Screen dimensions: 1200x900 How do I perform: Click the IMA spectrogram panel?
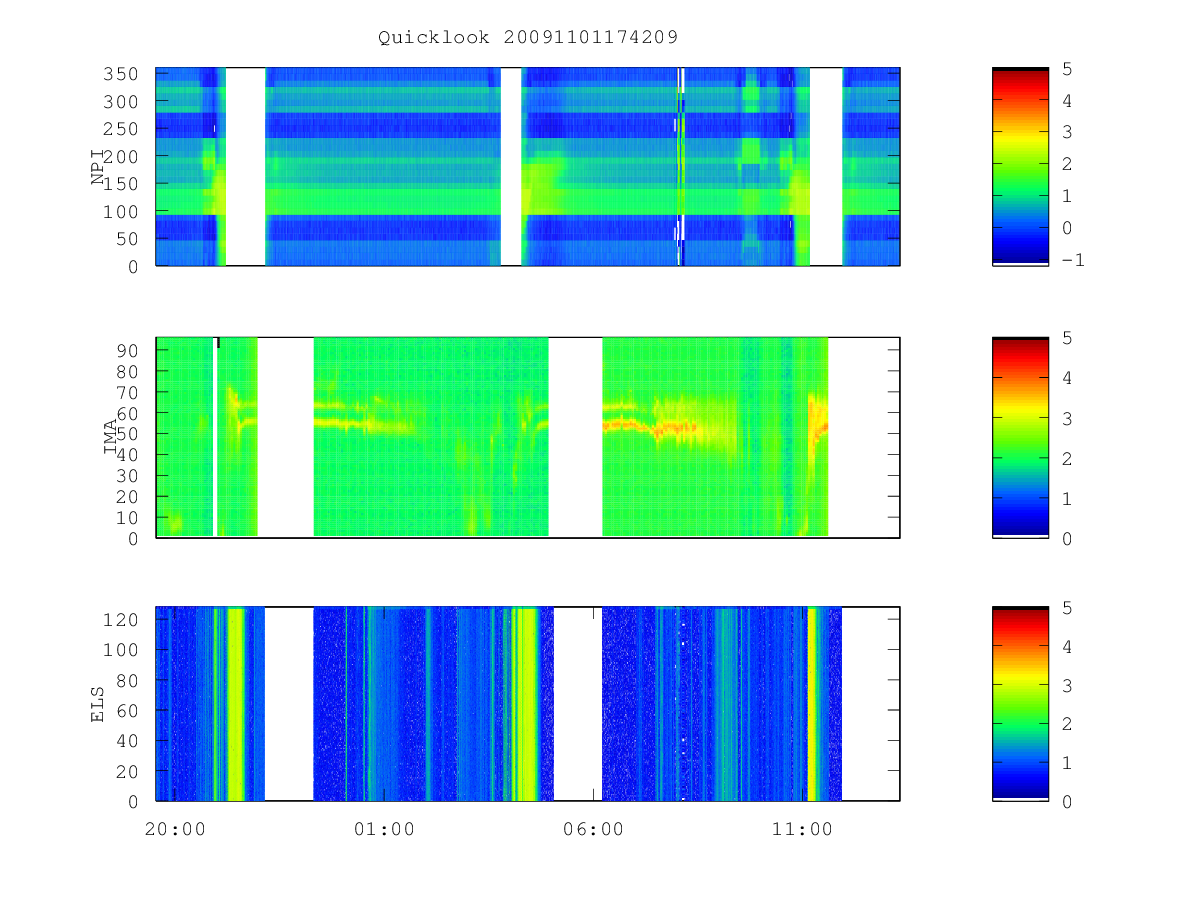tap(528, 438)
